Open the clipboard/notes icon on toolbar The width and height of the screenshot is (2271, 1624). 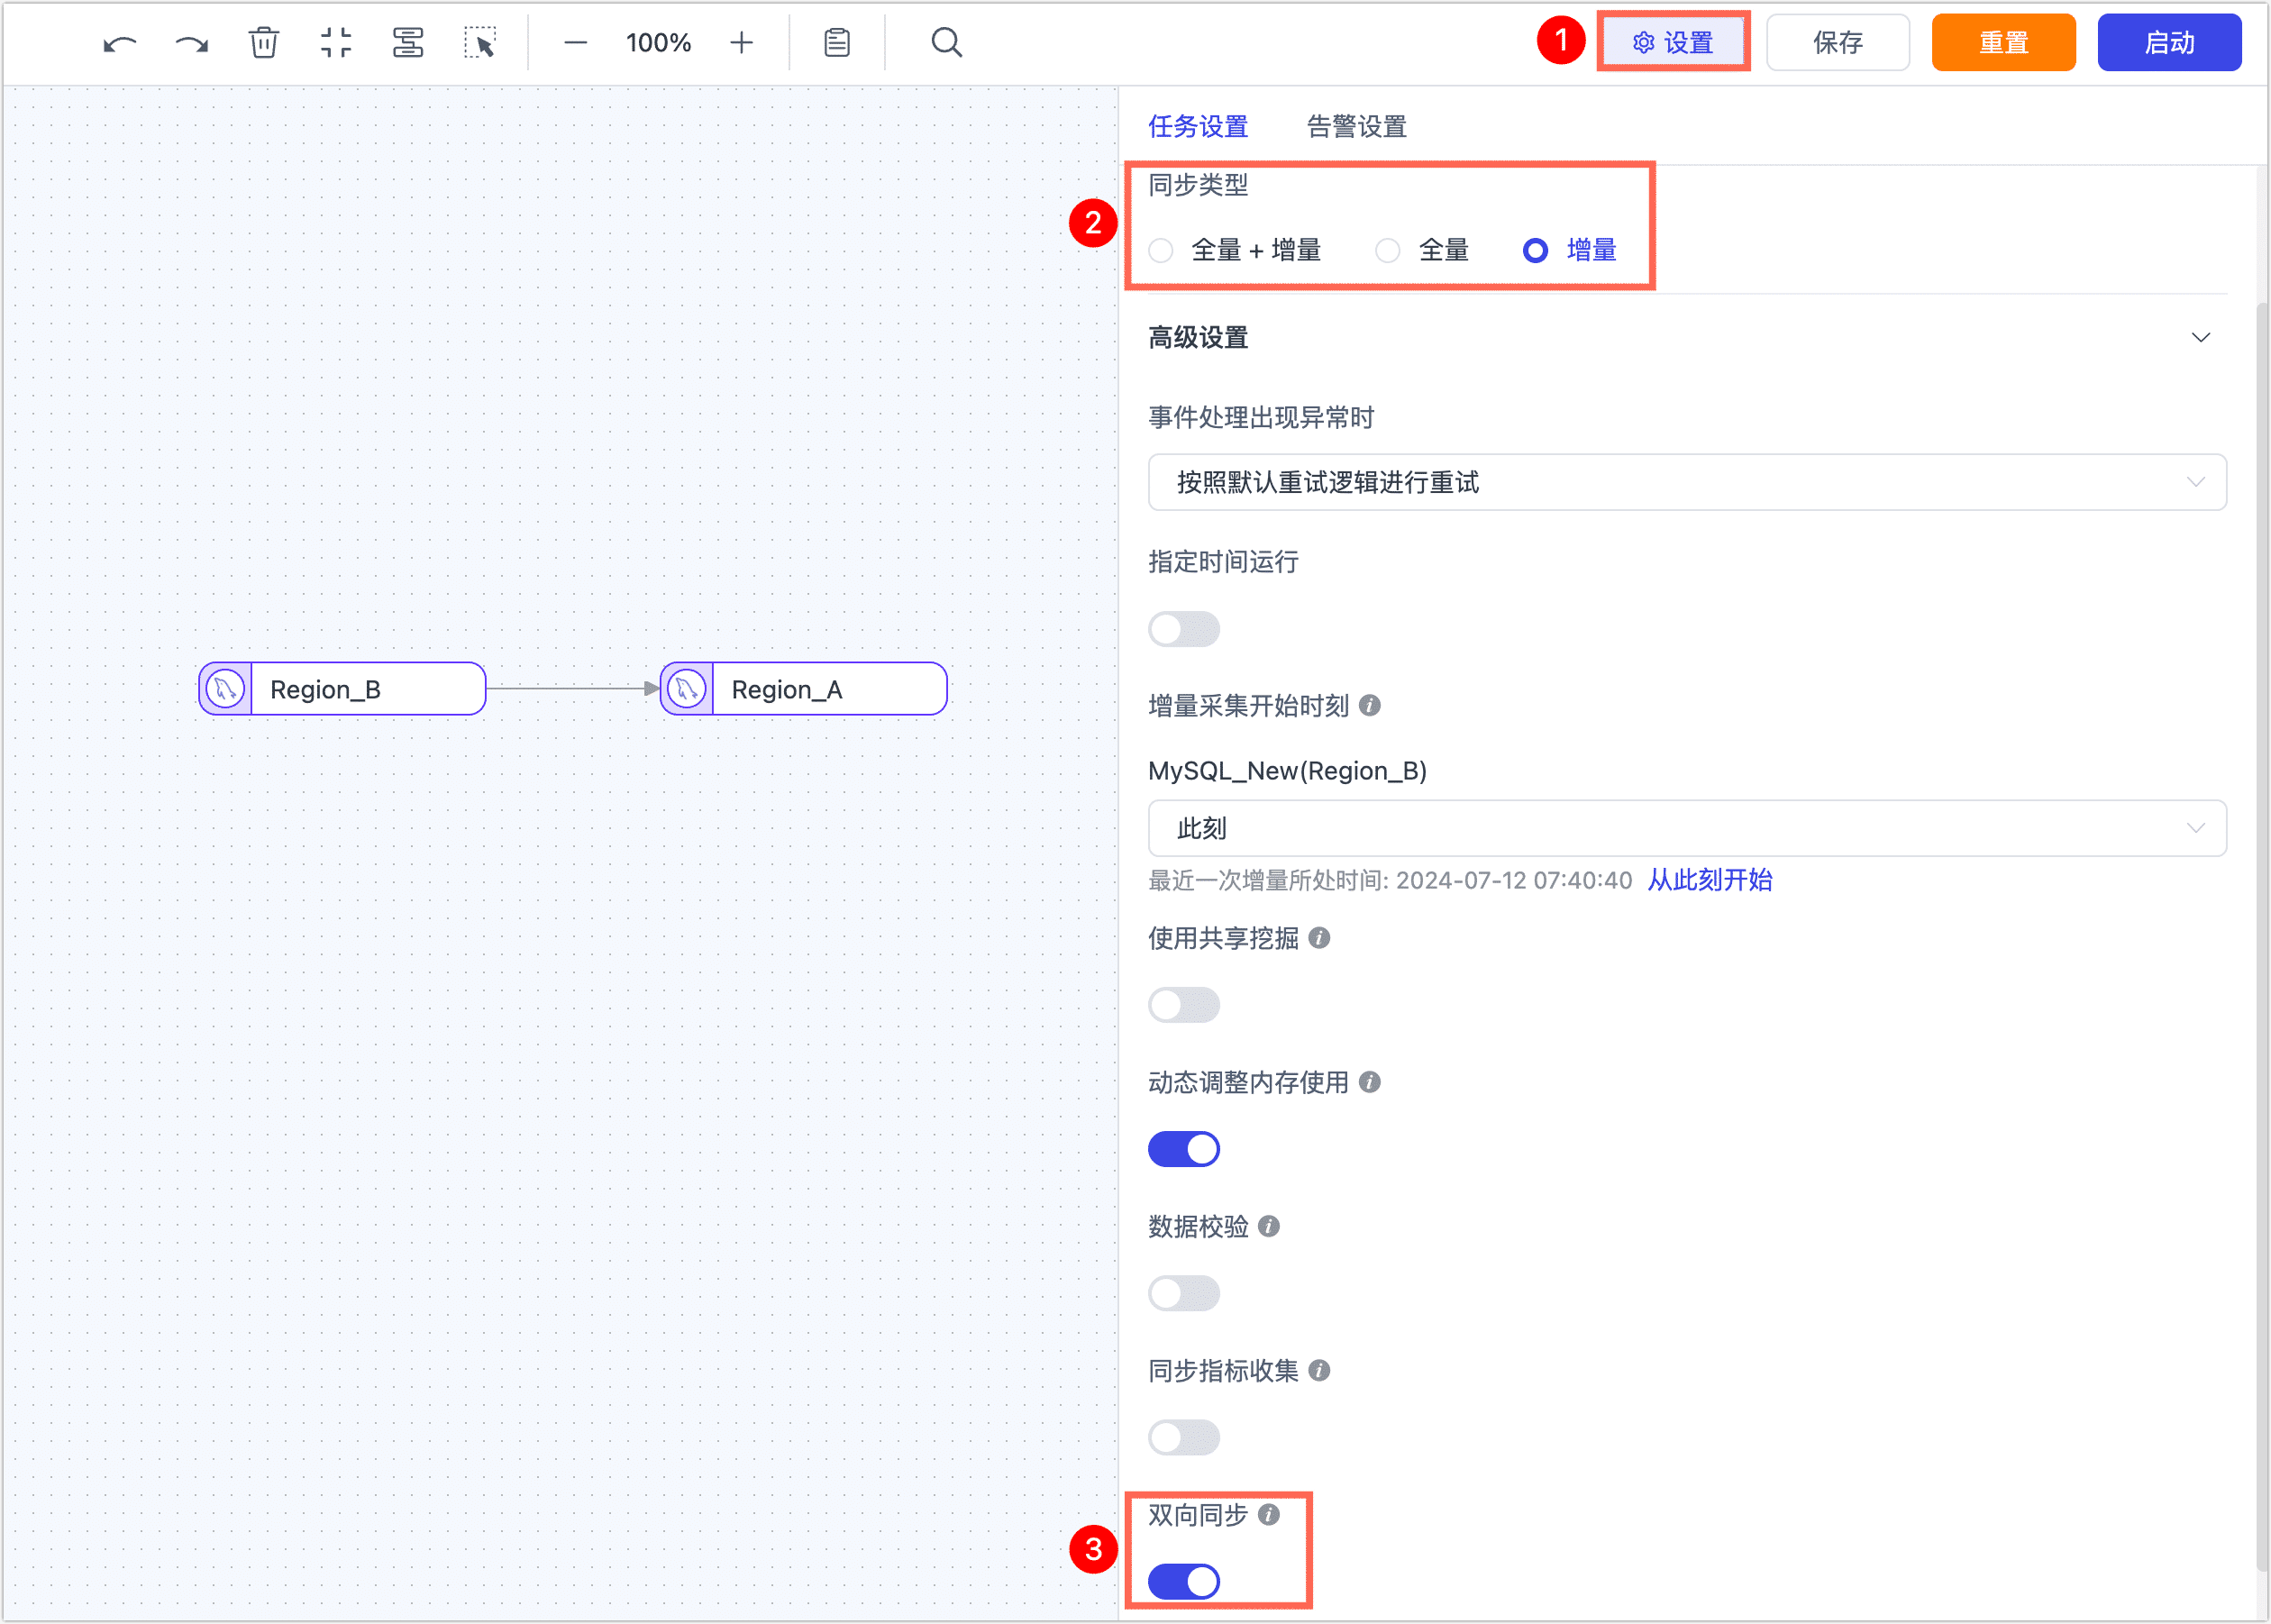pyautogui.click(x=836, y=42)
